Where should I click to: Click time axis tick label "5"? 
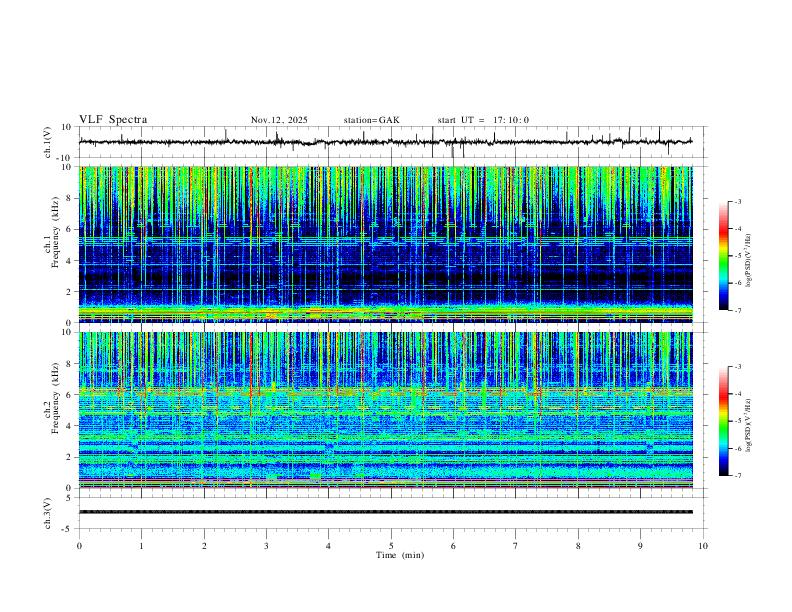391,546
